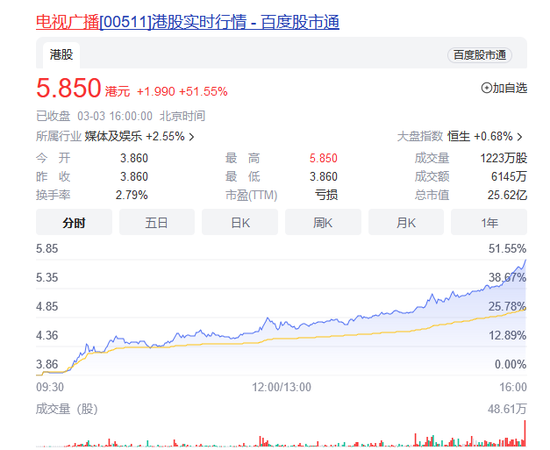The width and height of the screenshot is (550, 450).
Task: Click the 成交量 (股) chart label
Action: coord(67,409)
